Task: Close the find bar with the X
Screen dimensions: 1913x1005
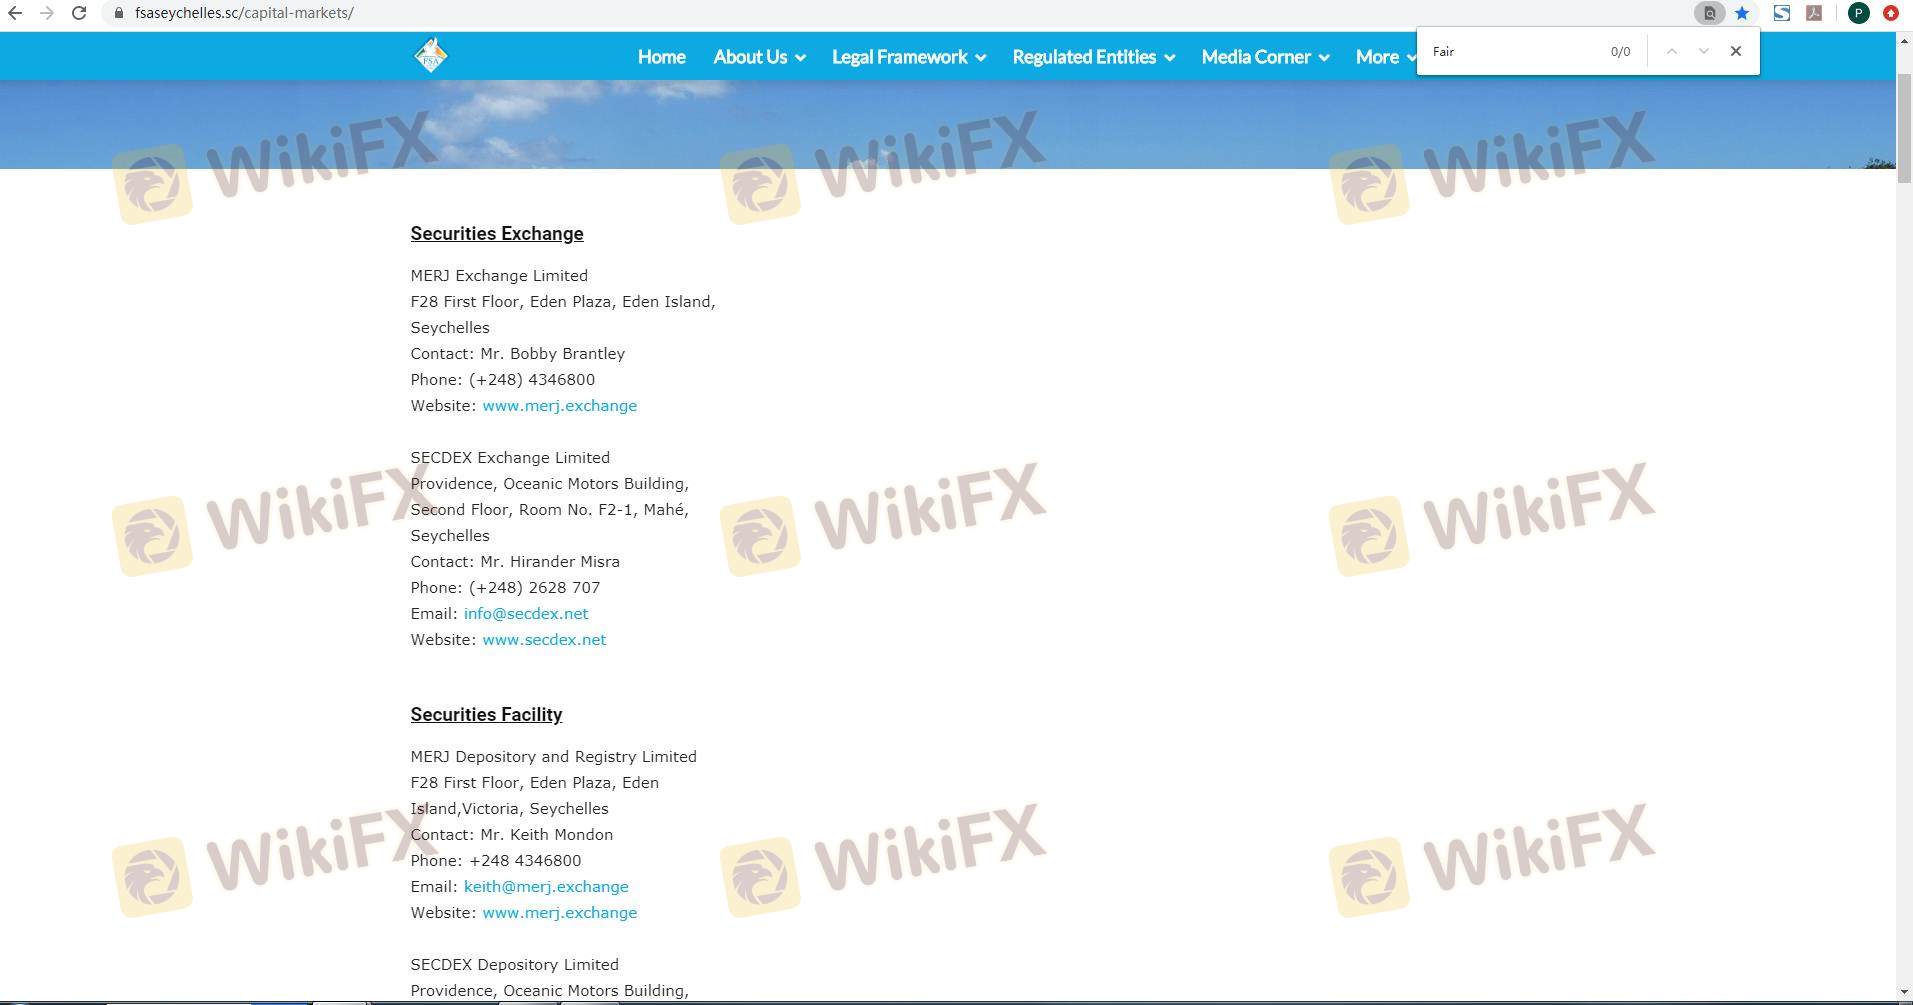Action: pyautogui.click(x=1735, y=51)
